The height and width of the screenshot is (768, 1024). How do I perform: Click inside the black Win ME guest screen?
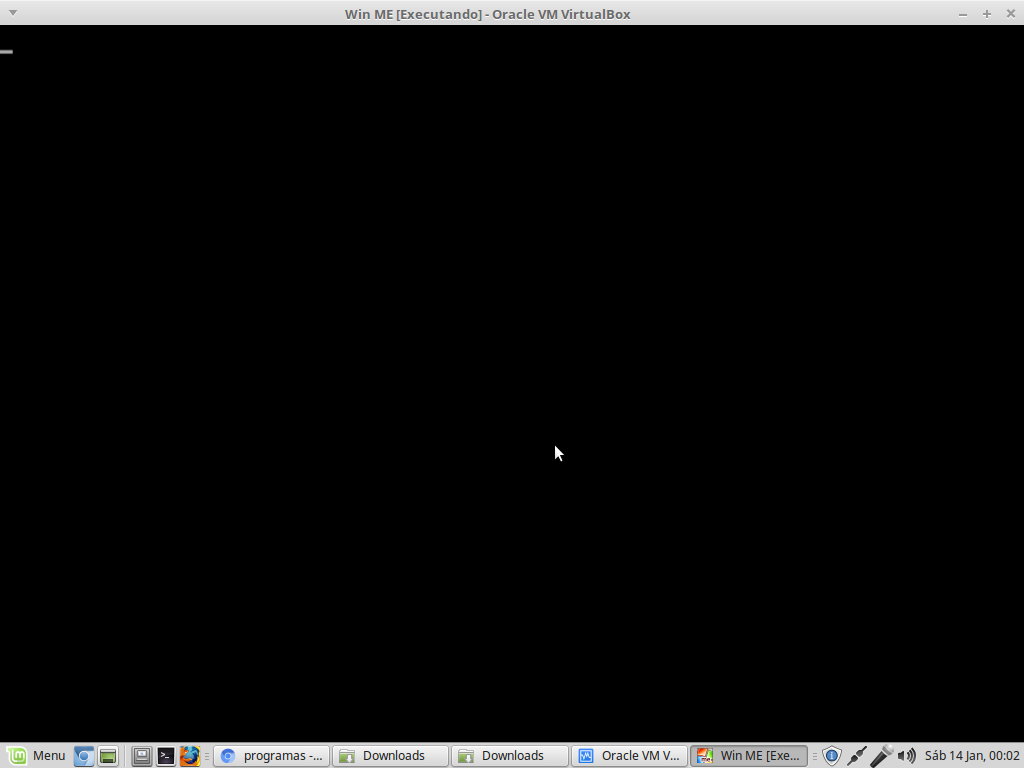tap(512, 384)
